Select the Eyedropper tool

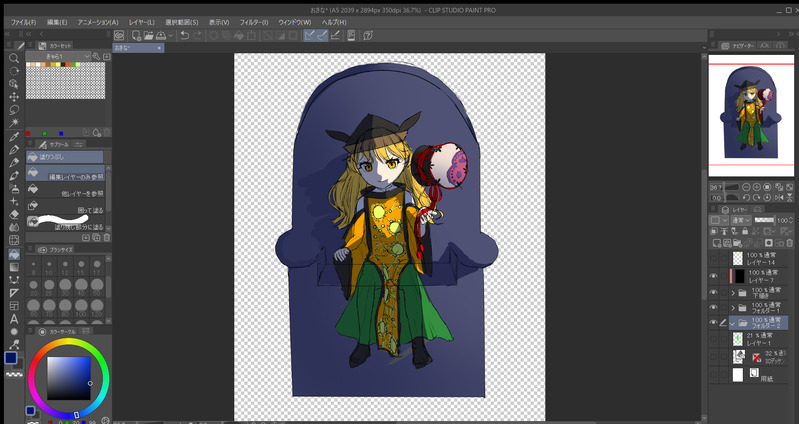click(x=14, y=135)
